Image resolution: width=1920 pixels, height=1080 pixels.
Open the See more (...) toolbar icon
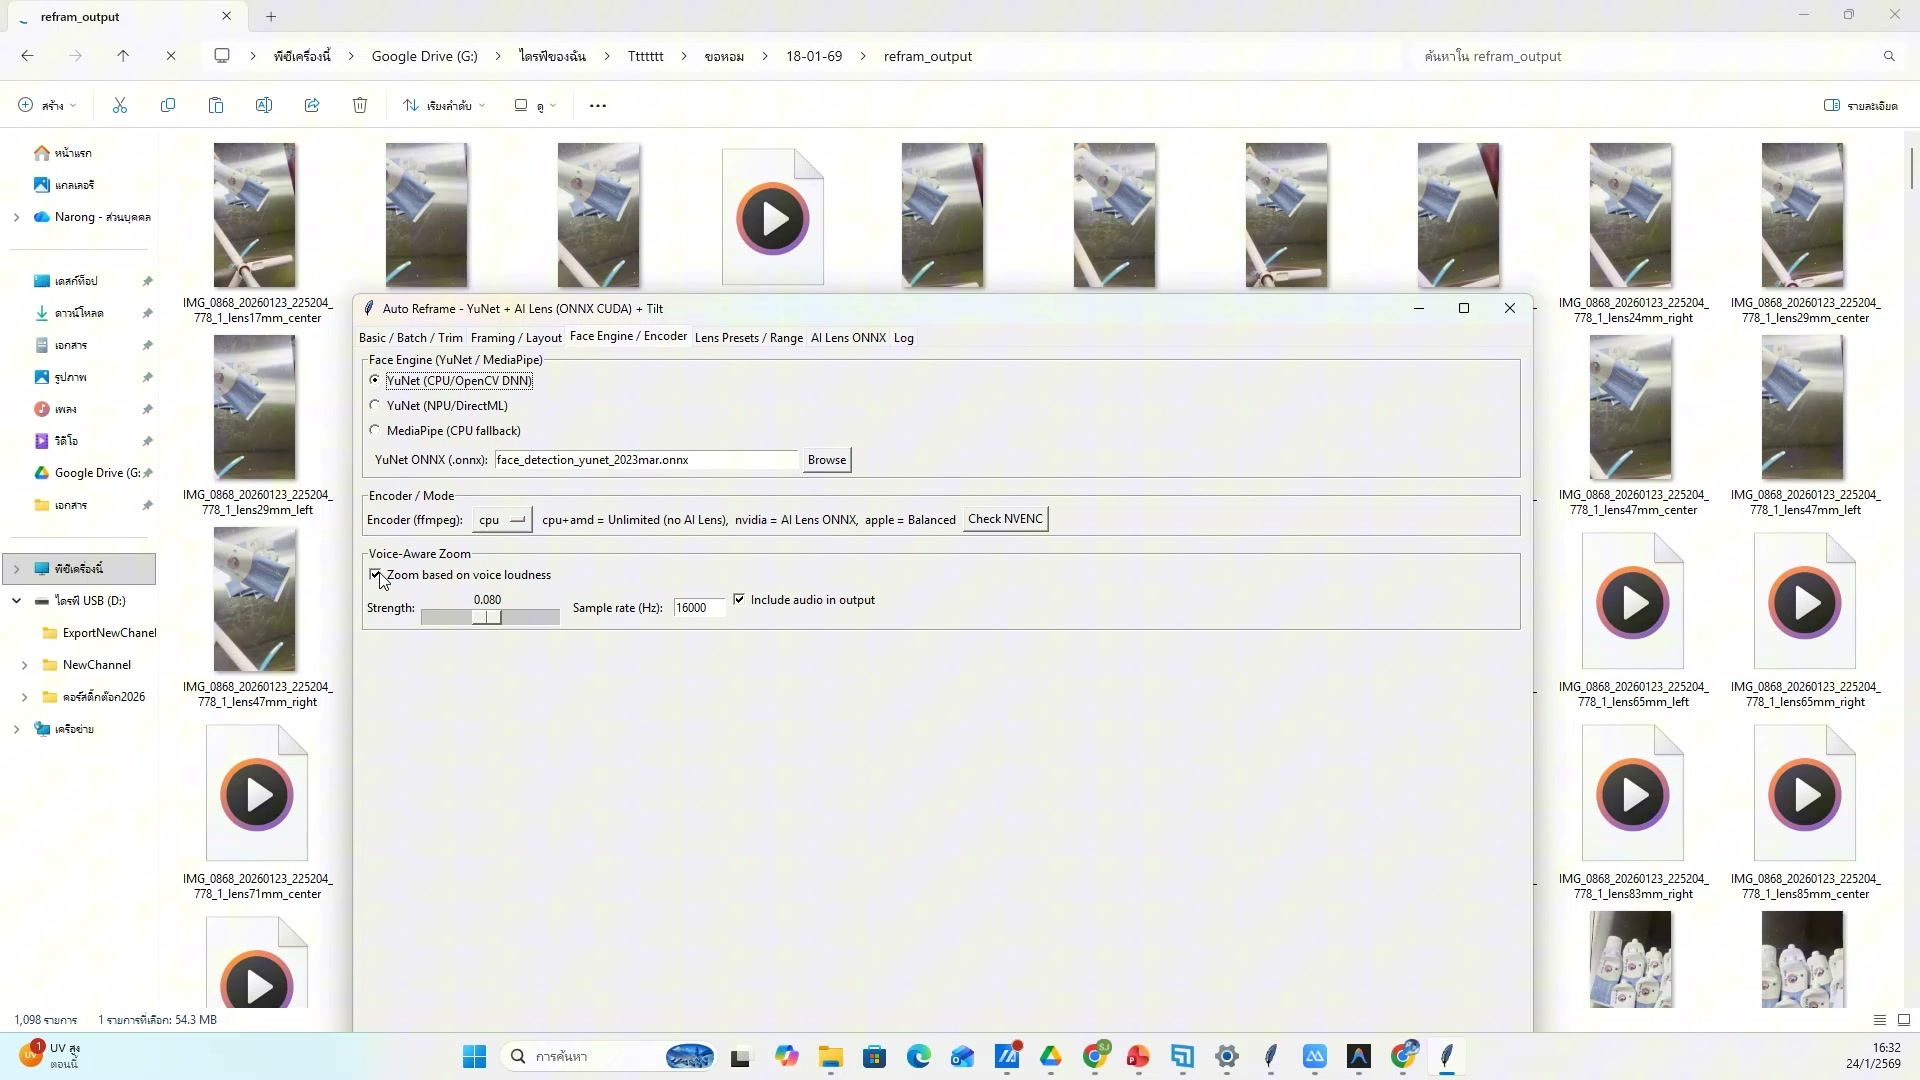pyautogui.click(x=597, y=105)
